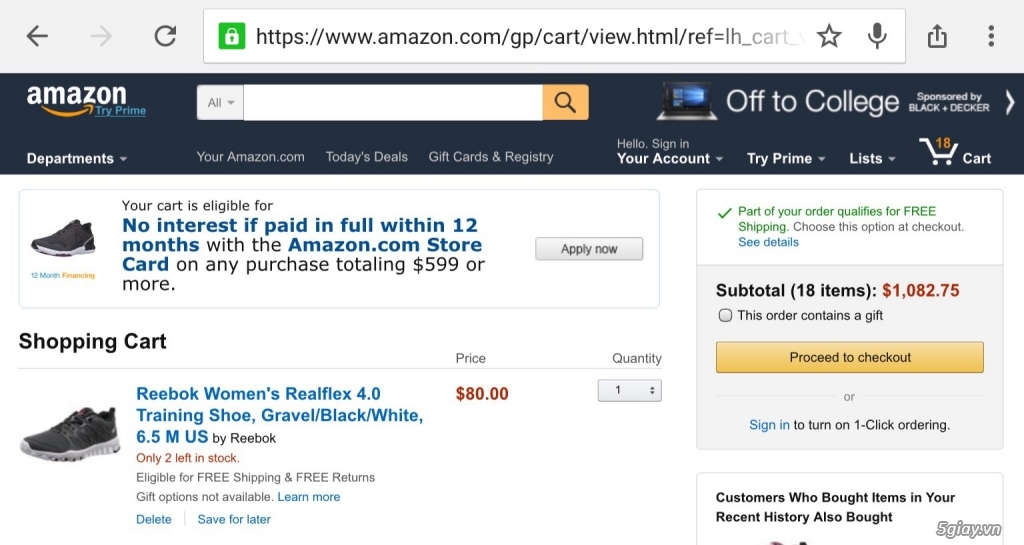The image size is (1024, 545).
Task: Click the 'Save for later' link
Action: (x=234, y=519)
